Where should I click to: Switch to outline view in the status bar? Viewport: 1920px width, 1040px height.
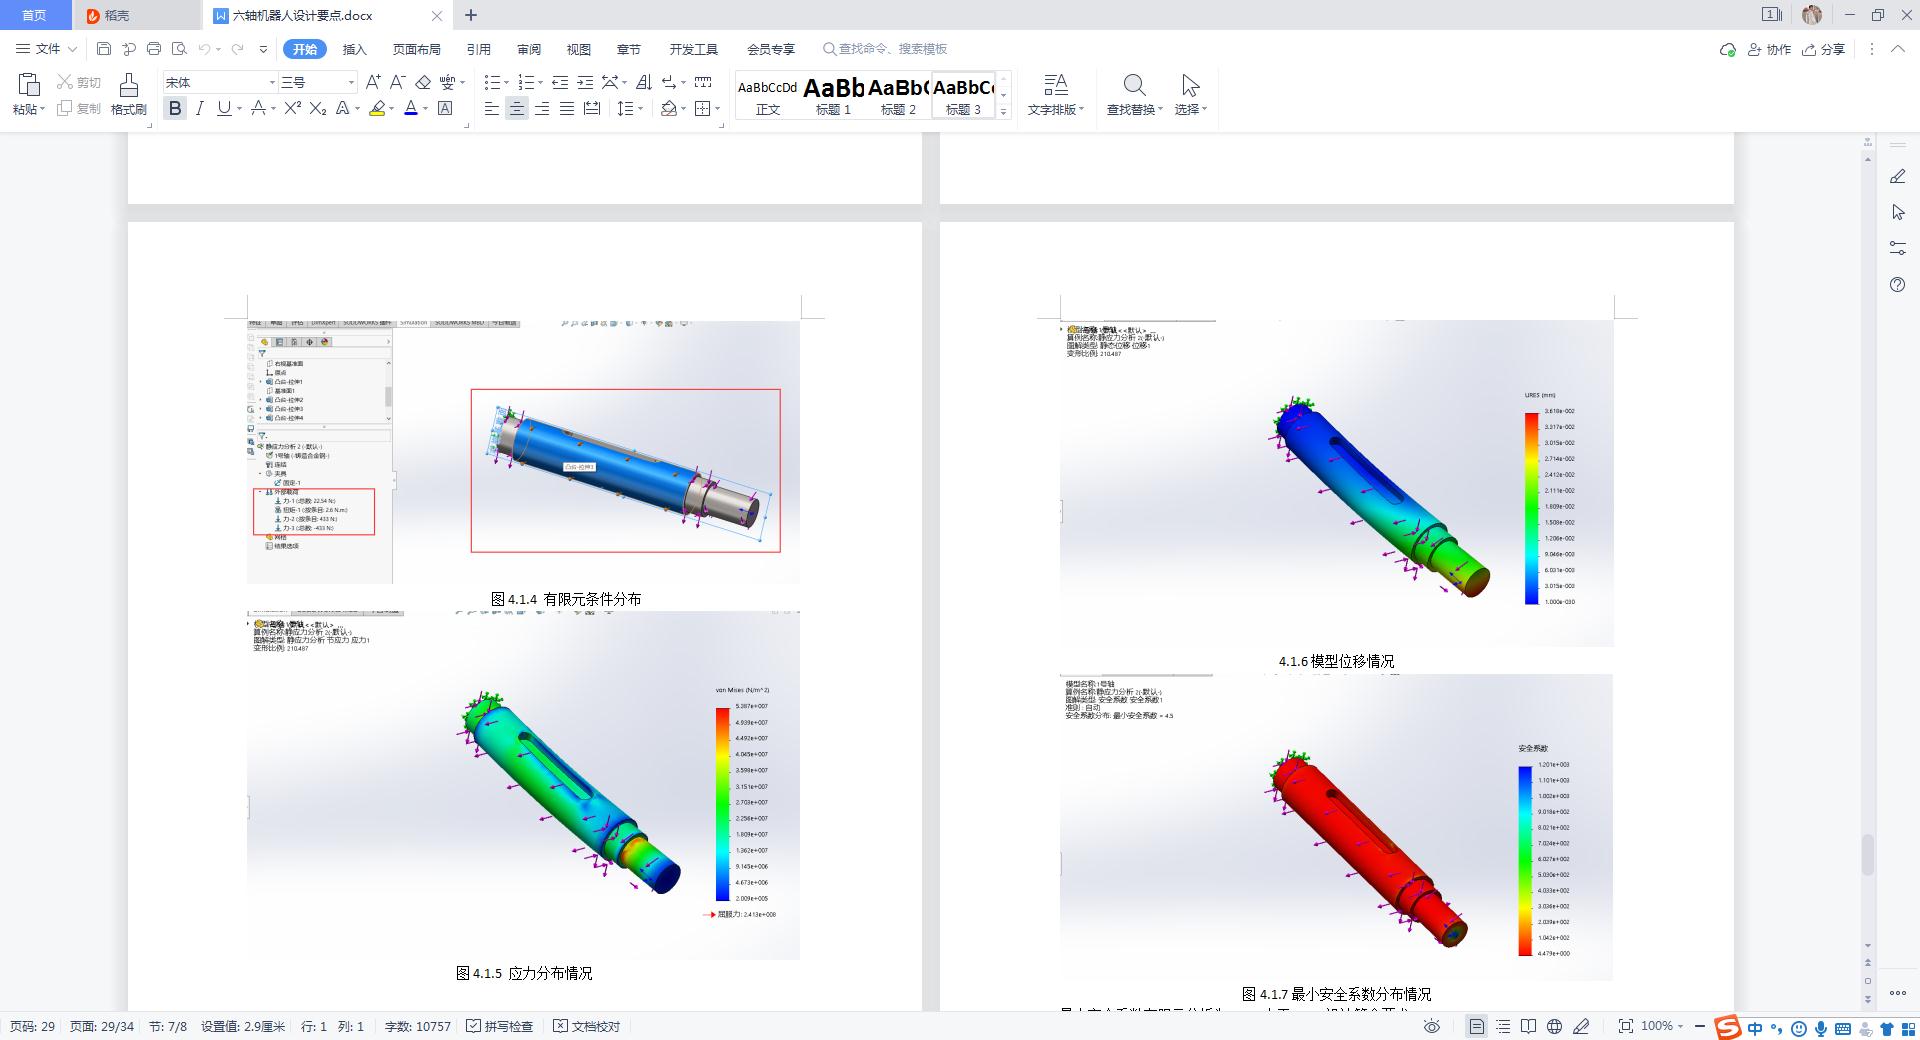click(x=1503, y=1026)
